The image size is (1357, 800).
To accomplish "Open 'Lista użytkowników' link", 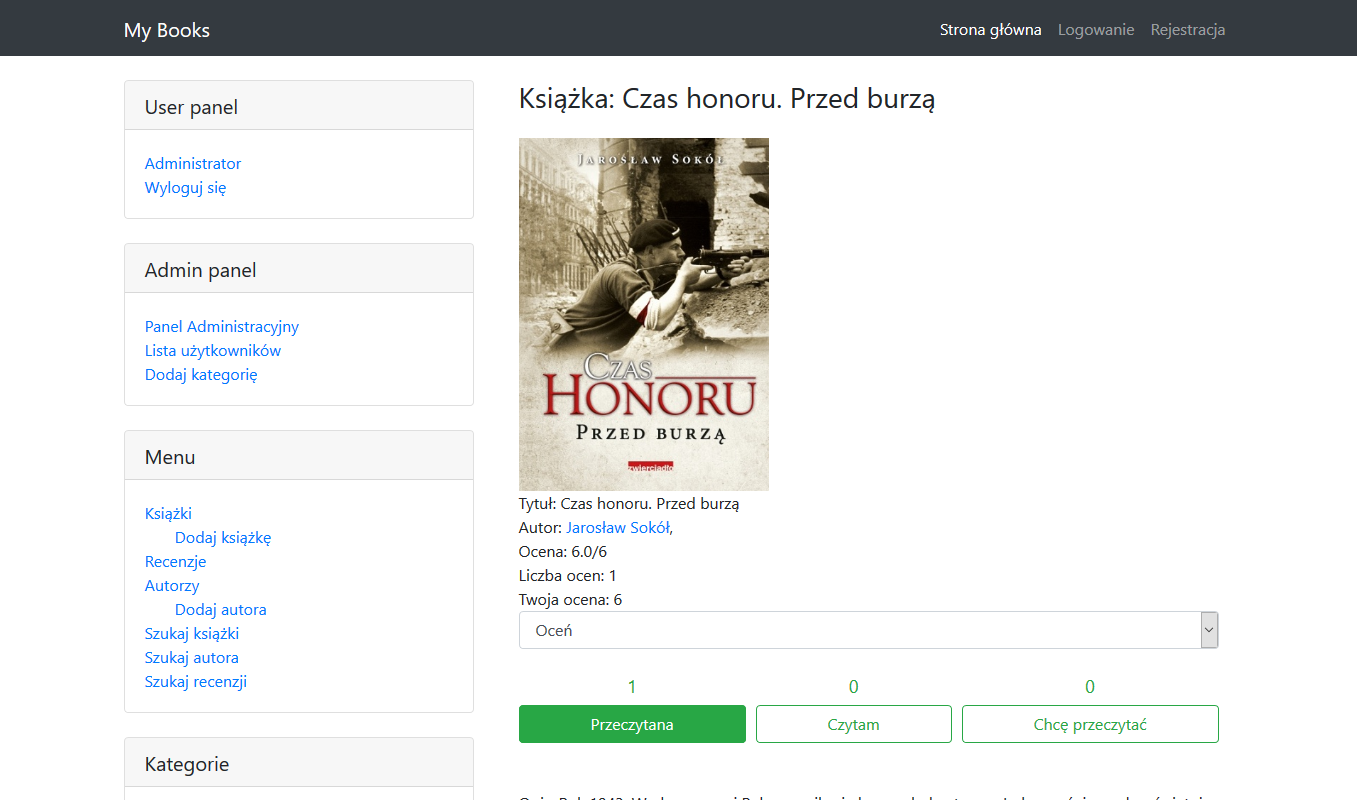I will click(x=213, y=351).
